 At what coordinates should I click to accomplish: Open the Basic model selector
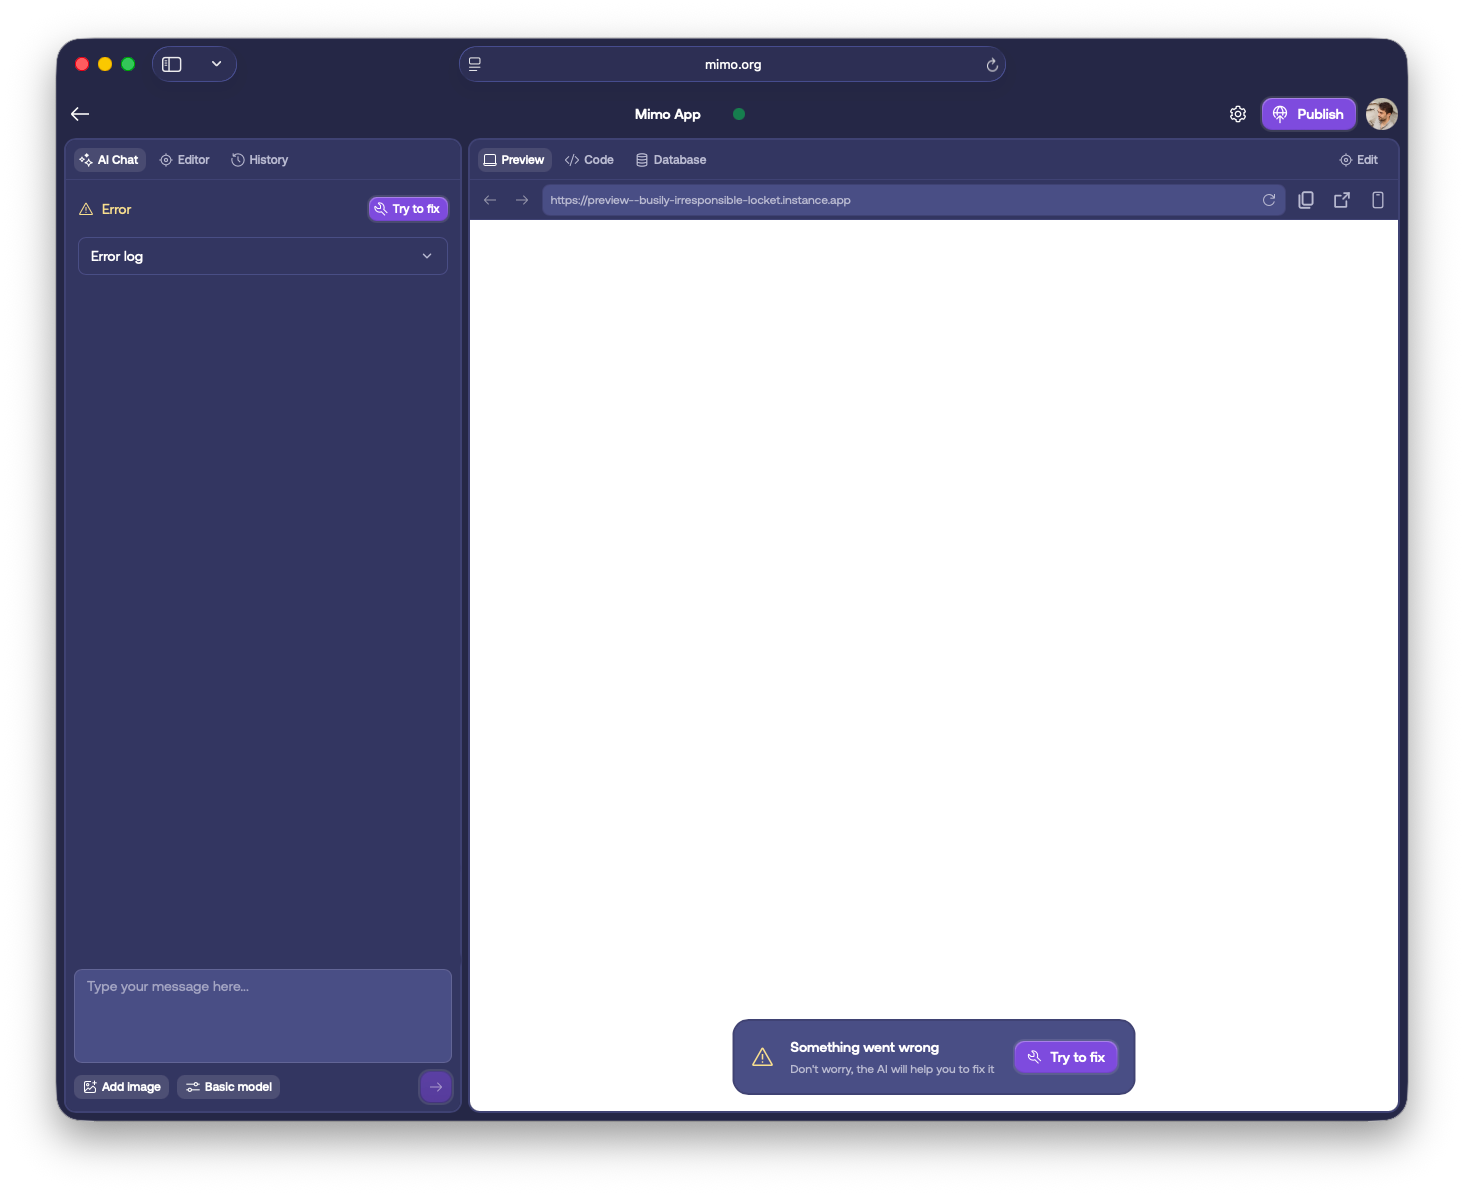click(x=228, y=1087)
